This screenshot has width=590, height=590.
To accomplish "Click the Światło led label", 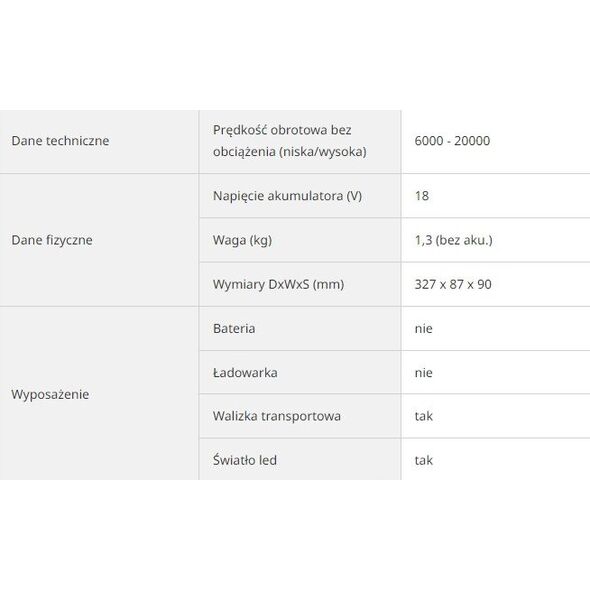I will tap(245, 460).
